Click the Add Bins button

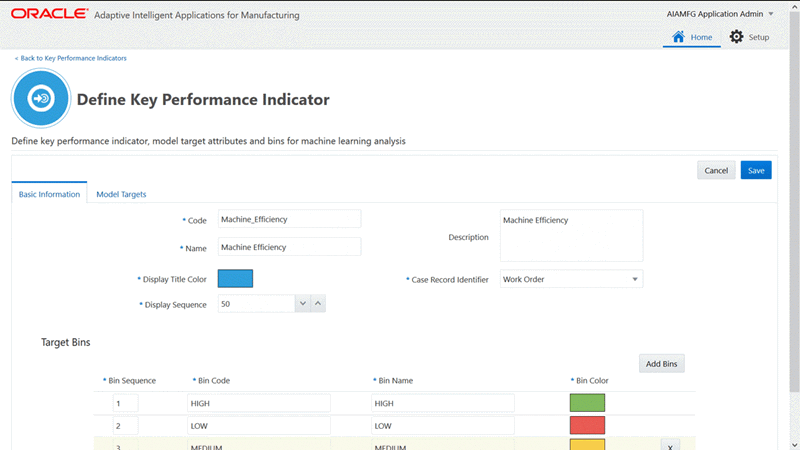(661, 364)
